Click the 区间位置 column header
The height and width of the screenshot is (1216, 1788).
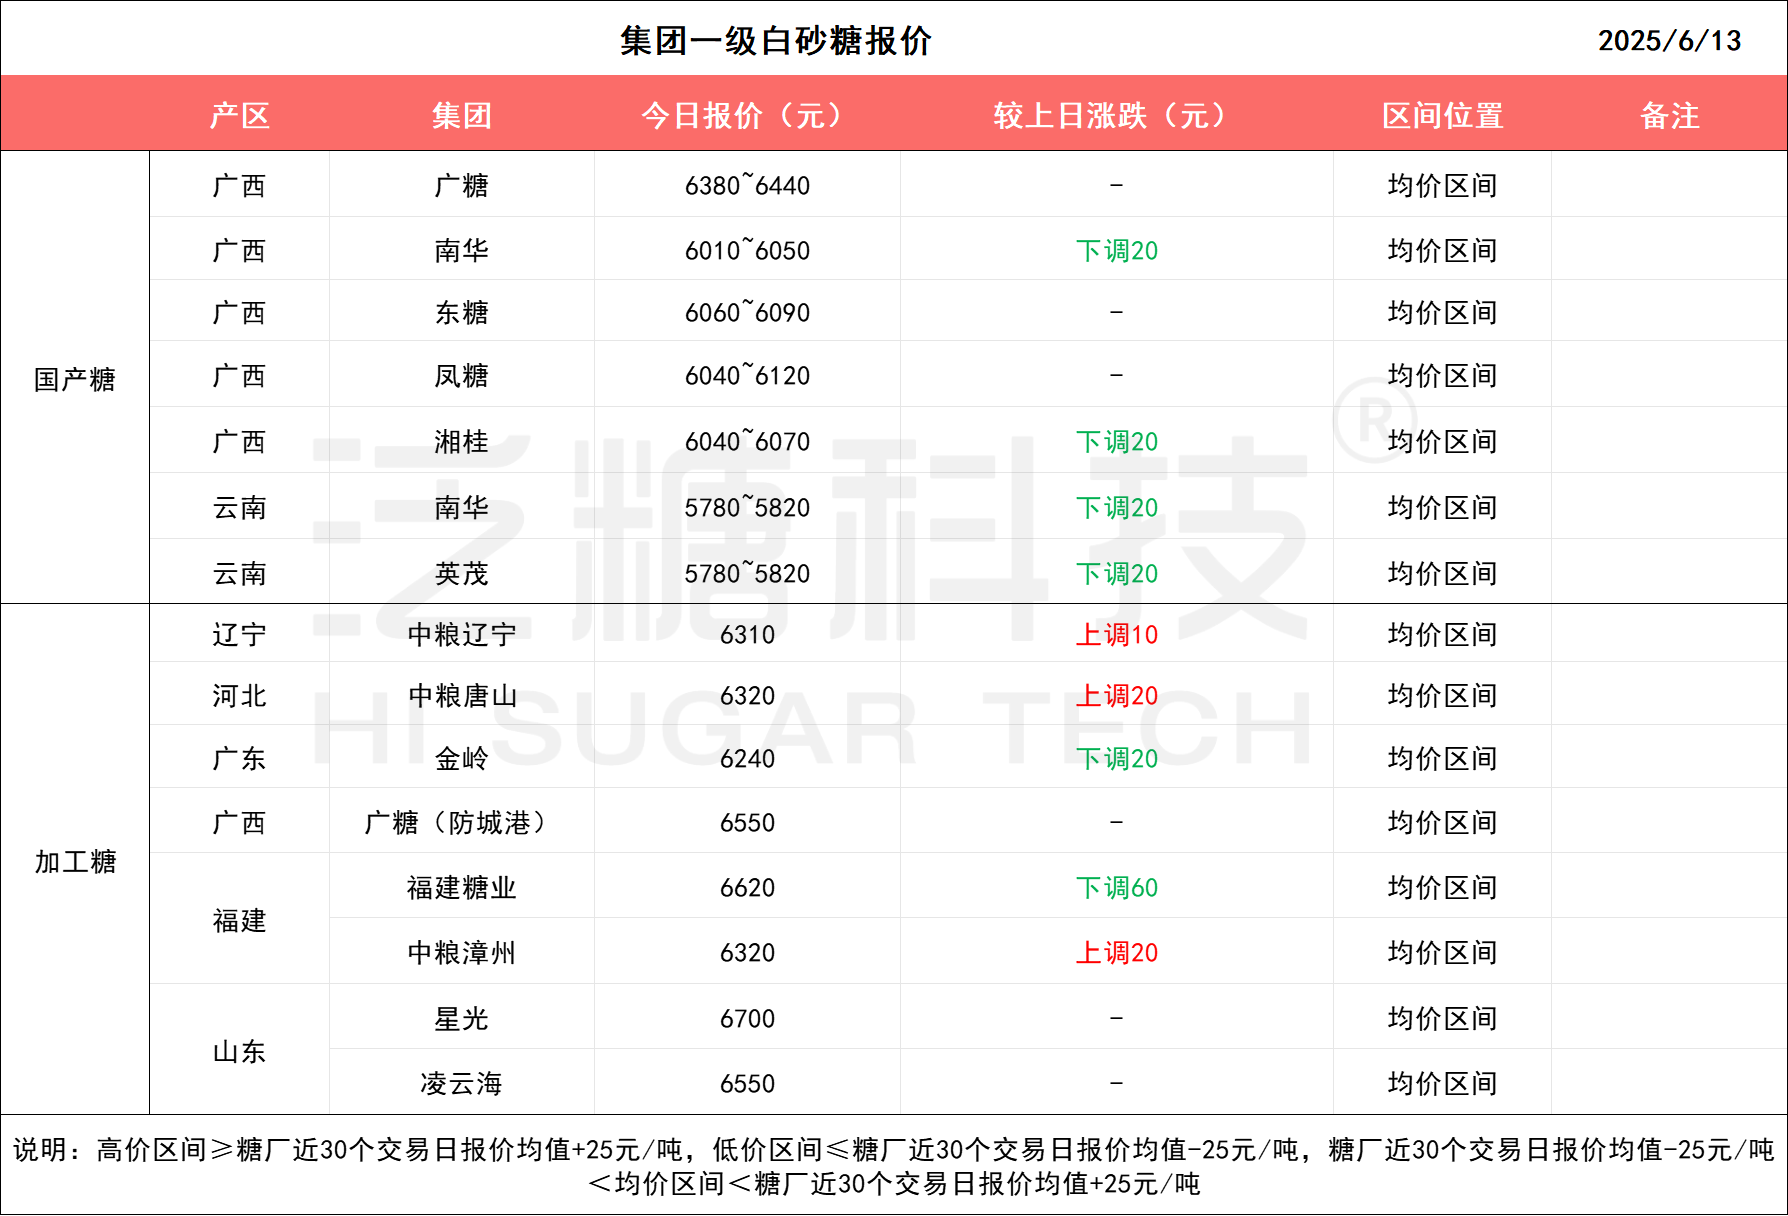pyautogui.click(x=1442, y=116)
